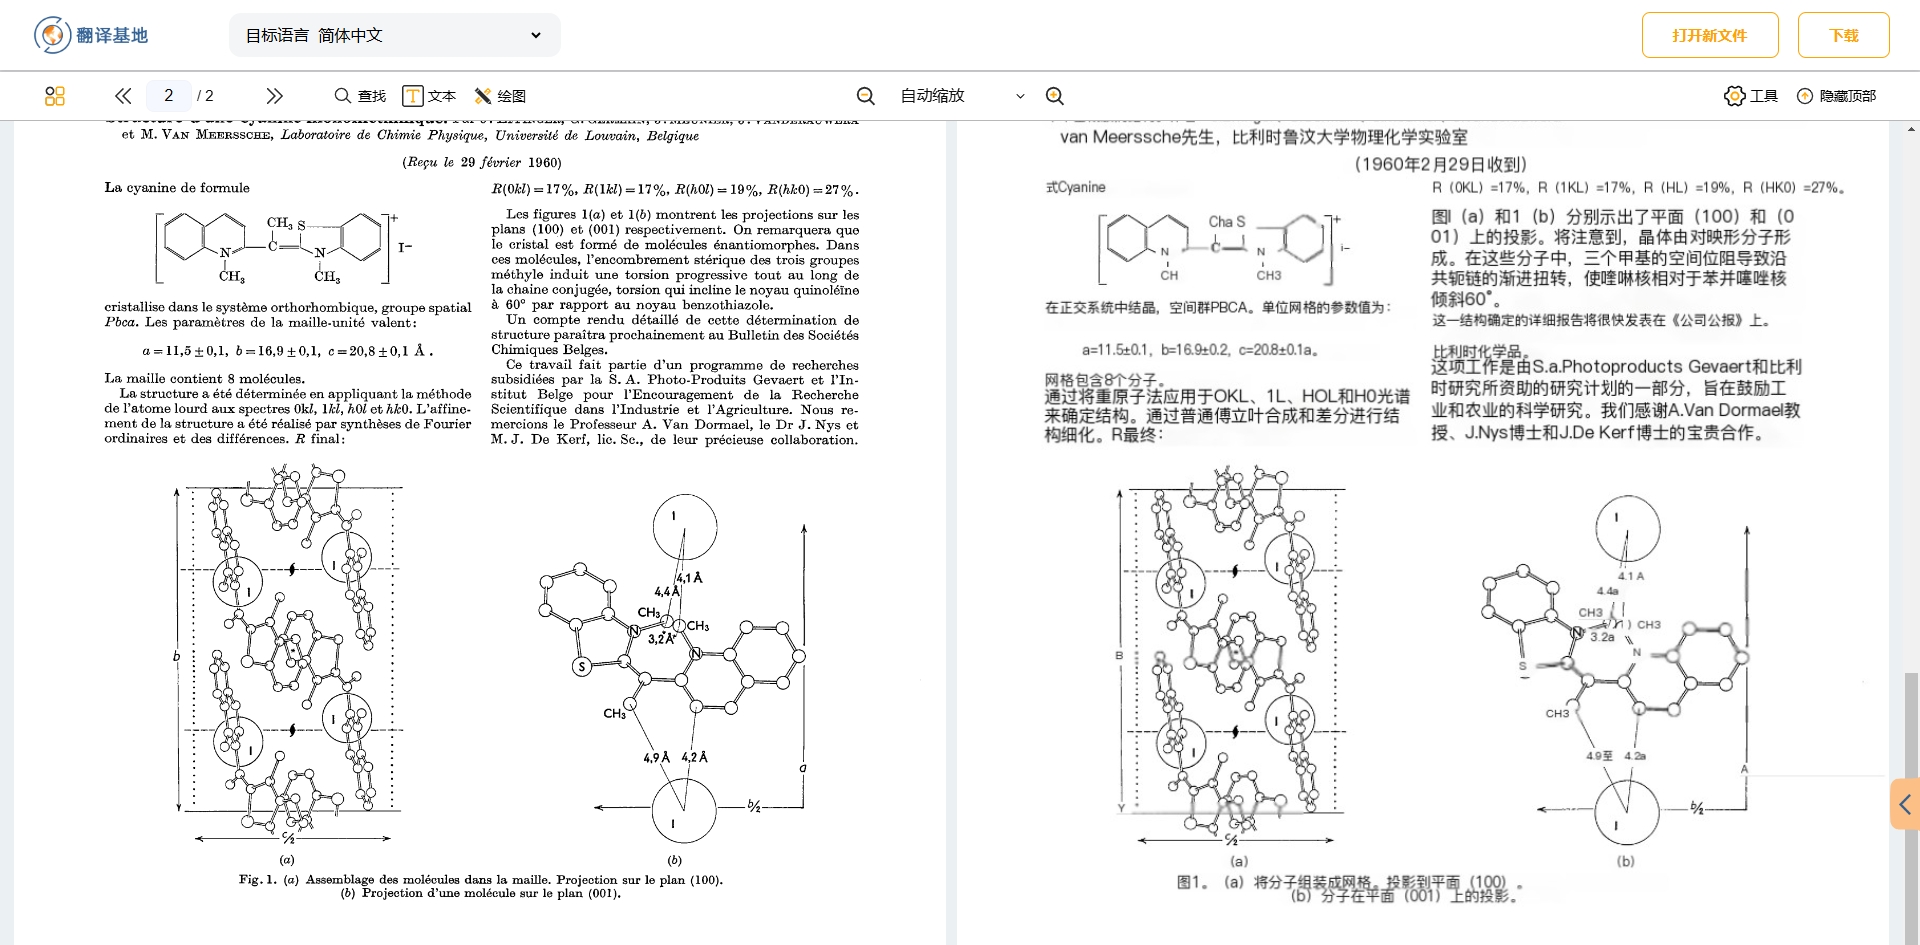Click the cyanine formula diagram in original page
The width and height of the screenshot is (1920, 945).
(284, 247)
